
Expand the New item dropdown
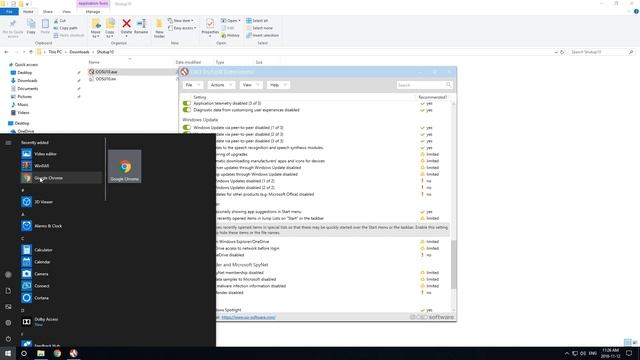(181, 20)
